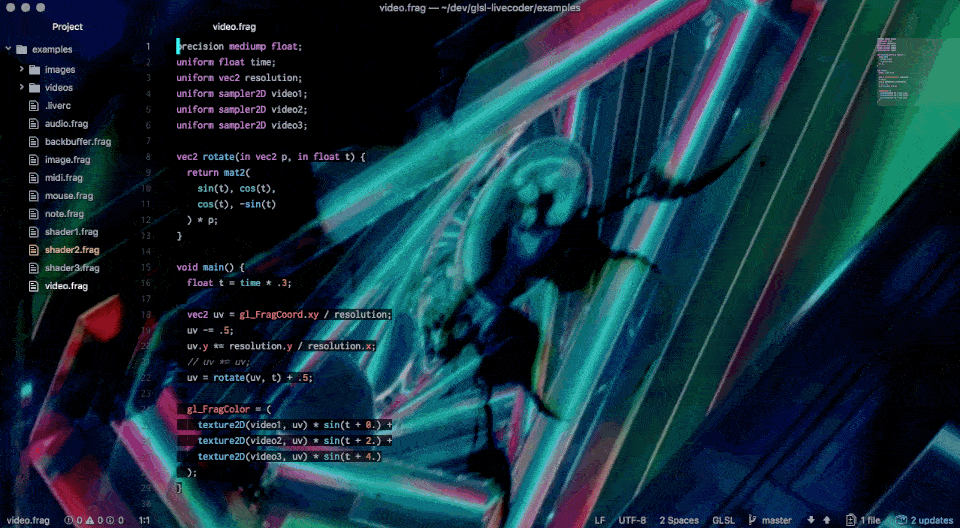Click on 'return mat2(' code line

(219, 173)
